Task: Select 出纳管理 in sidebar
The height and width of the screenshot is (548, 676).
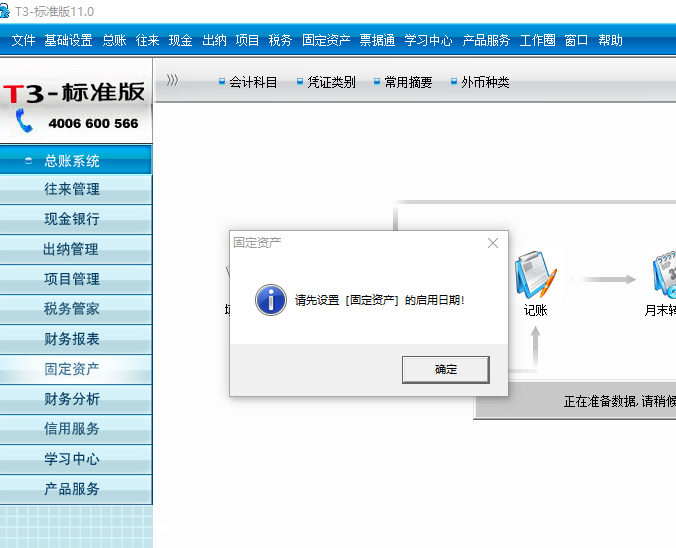Action: click(76, 249)
